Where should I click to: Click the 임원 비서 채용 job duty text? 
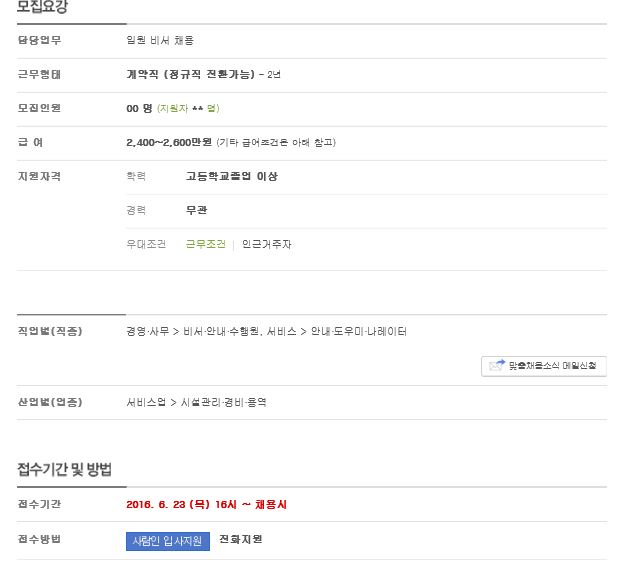[160, 40]
